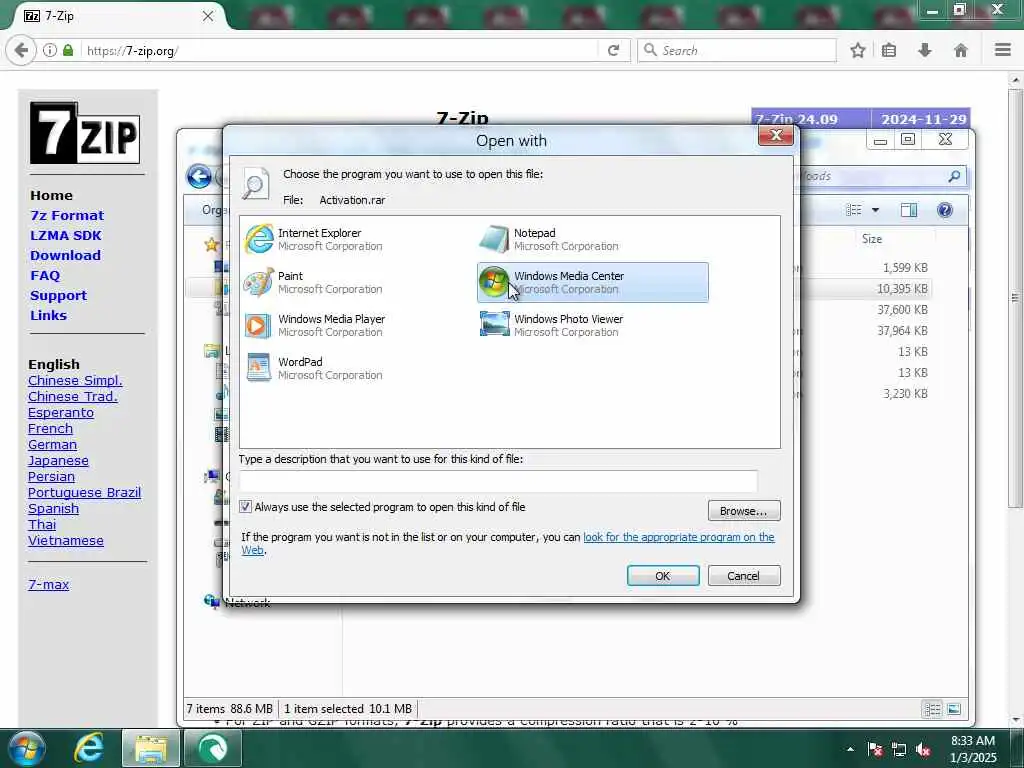Click Explorer window back arrow button
The image size is (1024, 768).
click(x=199, y=176)
